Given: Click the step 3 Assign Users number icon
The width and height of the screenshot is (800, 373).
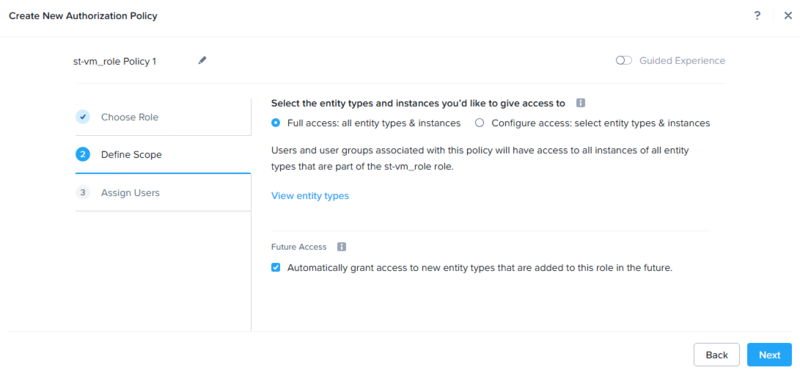Looking at the screenshot, I should pos(83,192).
